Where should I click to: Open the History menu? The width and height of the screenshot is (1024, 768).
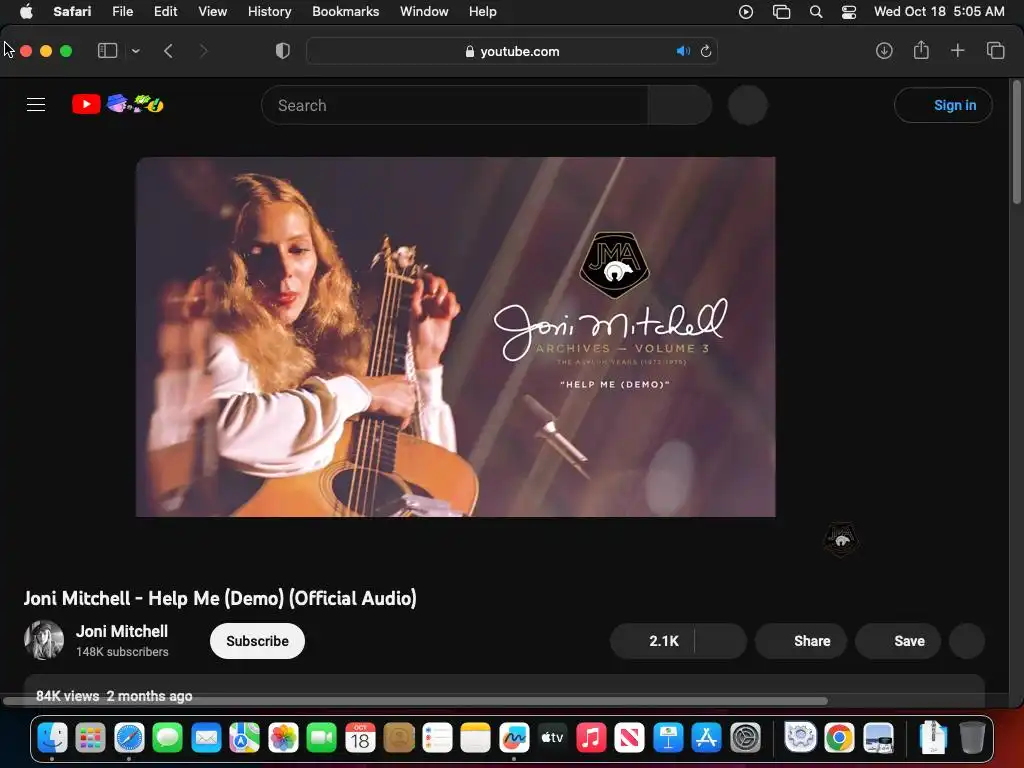pyautogui.click(x=269, y=12)
